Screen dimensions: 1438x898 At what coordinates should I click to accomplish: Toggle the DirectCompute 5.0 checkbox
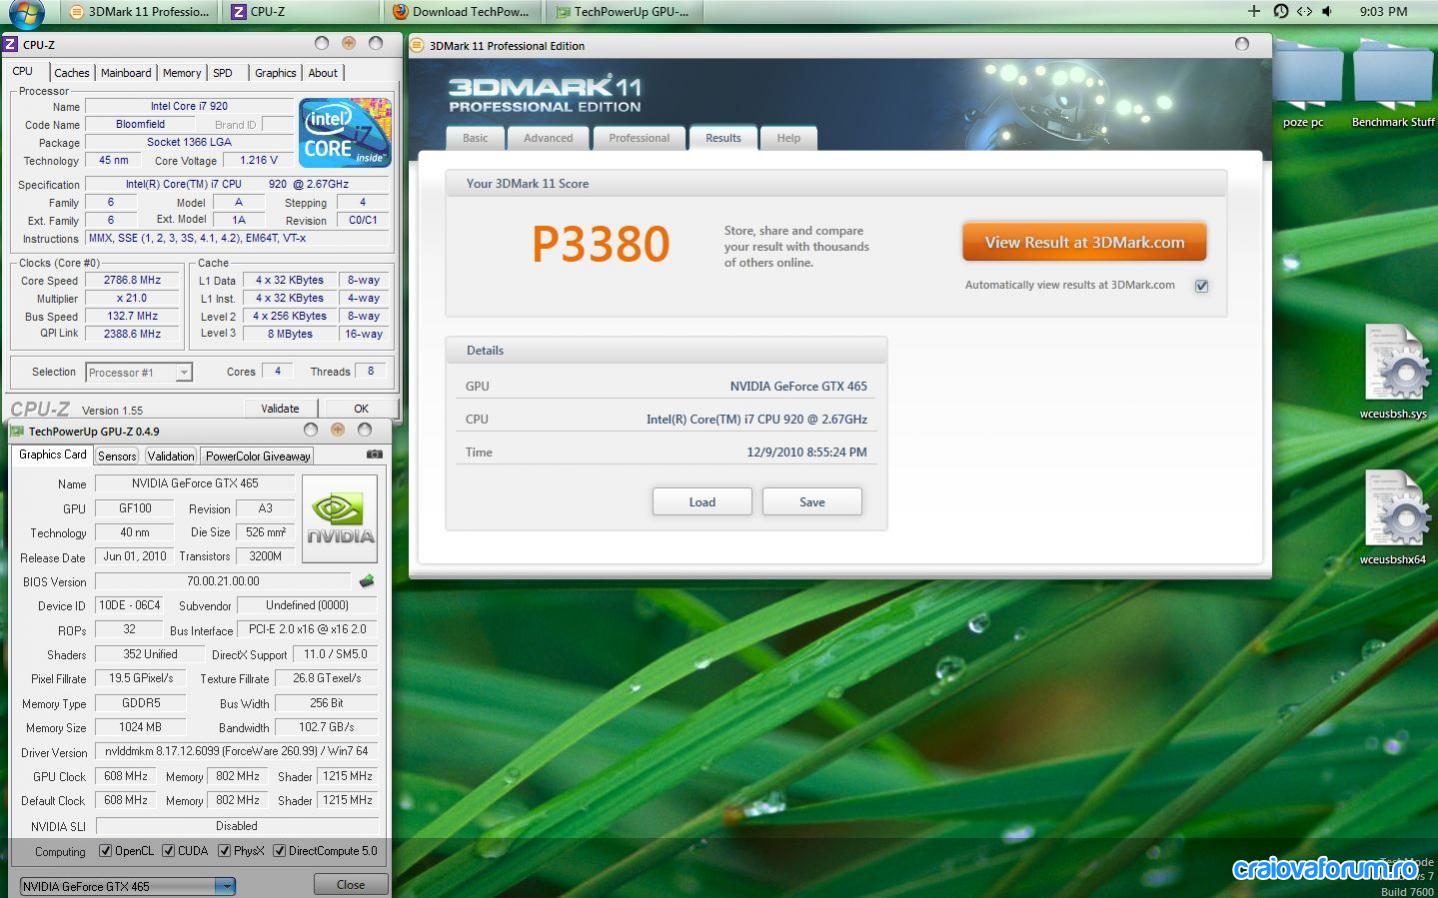pyautogui.click(x=279, y=851)
